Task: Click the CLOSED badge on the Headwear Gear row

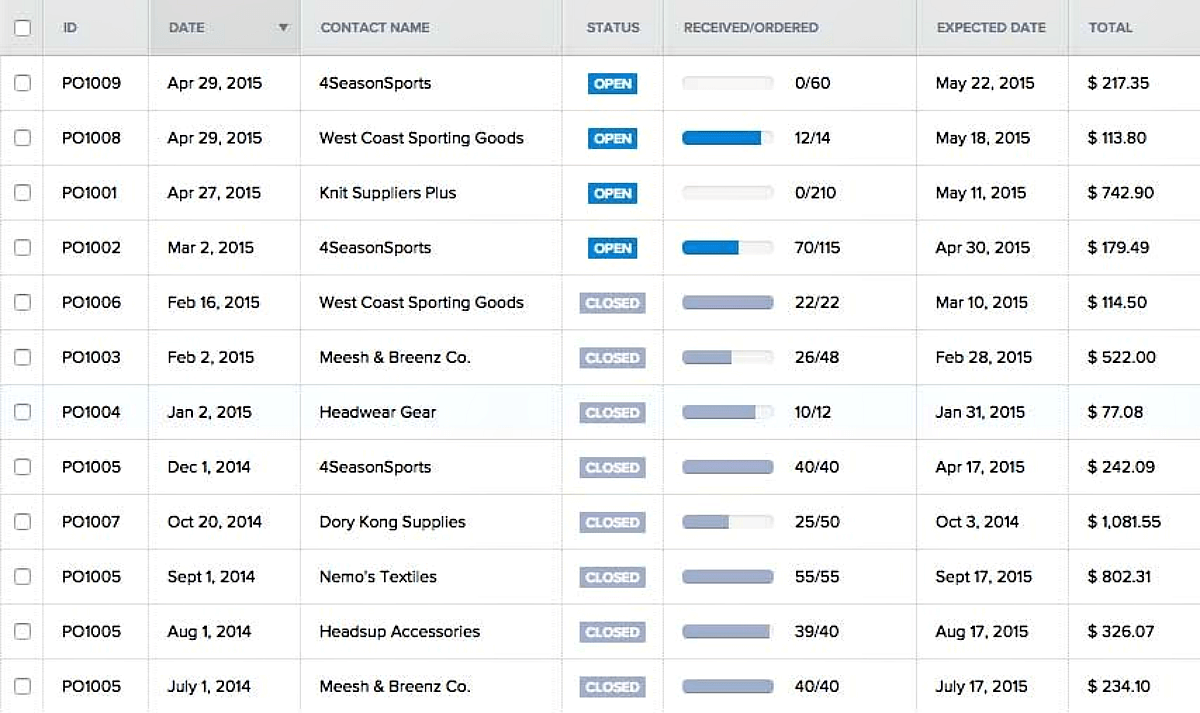Action: click(612, 412)
